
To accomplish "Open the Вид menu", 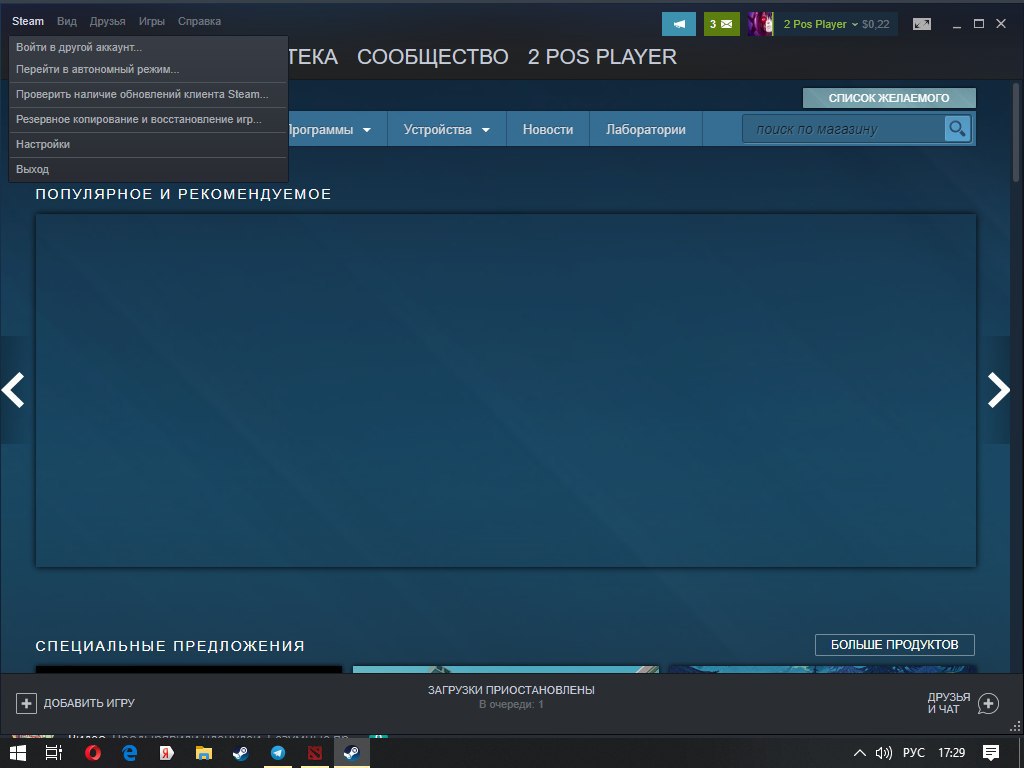I will point(67,21).
